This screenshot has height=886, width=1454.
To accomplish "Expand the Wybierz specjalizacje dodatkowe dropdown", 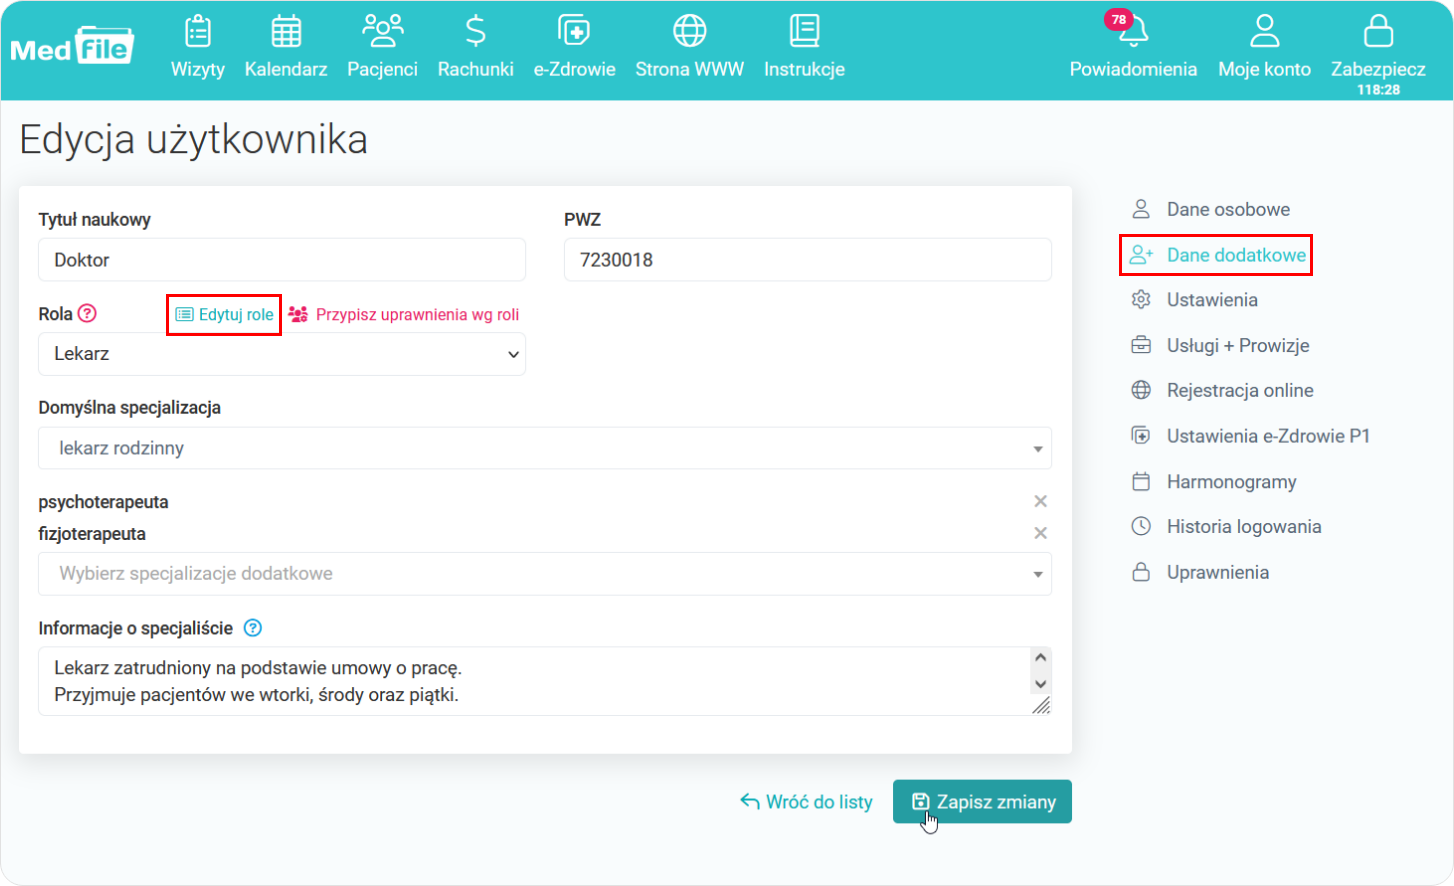I will point(544,574).
